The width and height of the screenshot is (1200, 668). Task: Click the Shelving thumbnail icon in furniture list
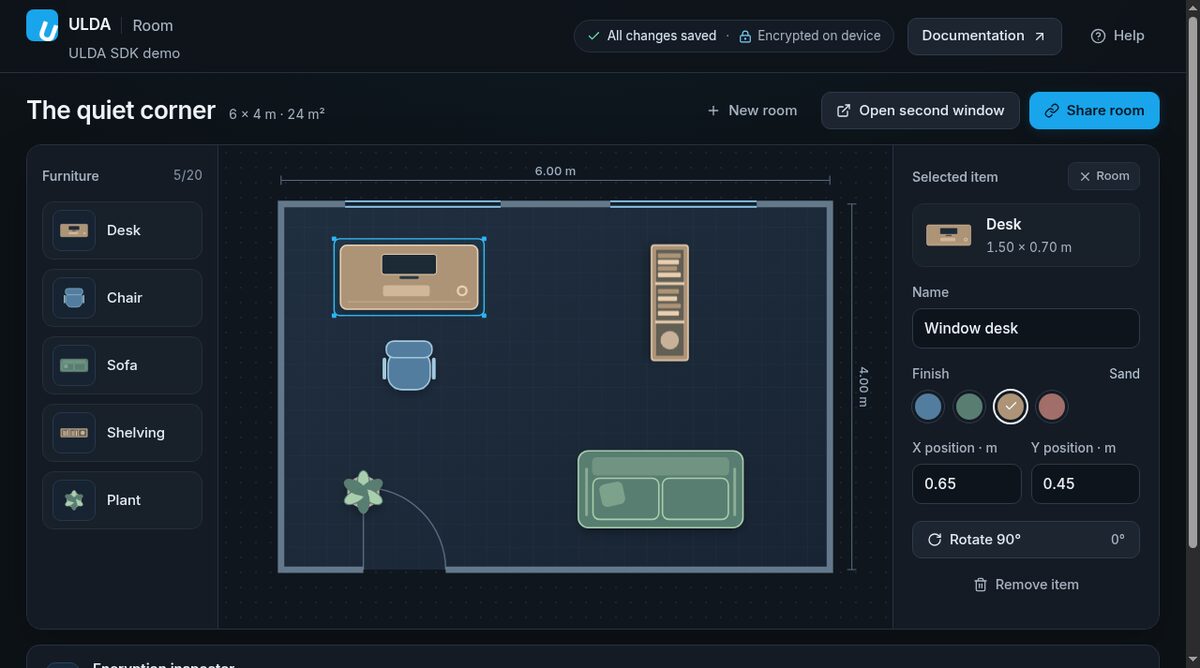click(x=74, y=433)
